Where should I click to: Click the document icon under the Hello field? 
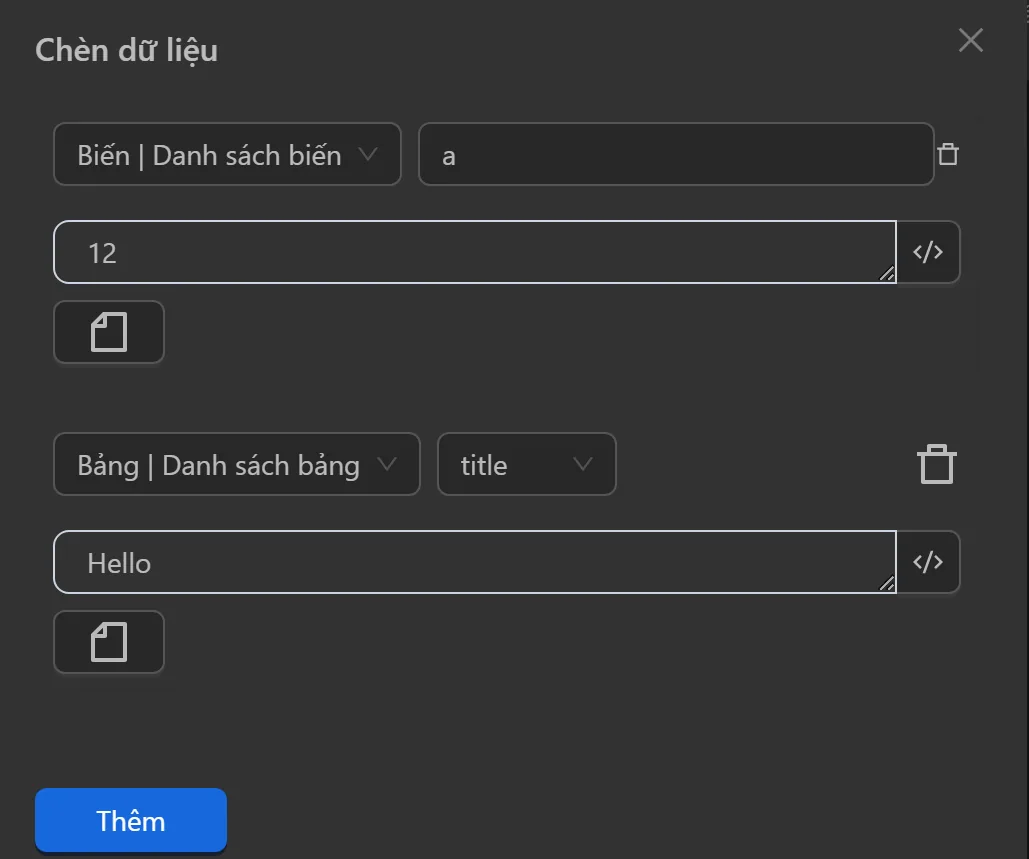click(x=108, y=642)
